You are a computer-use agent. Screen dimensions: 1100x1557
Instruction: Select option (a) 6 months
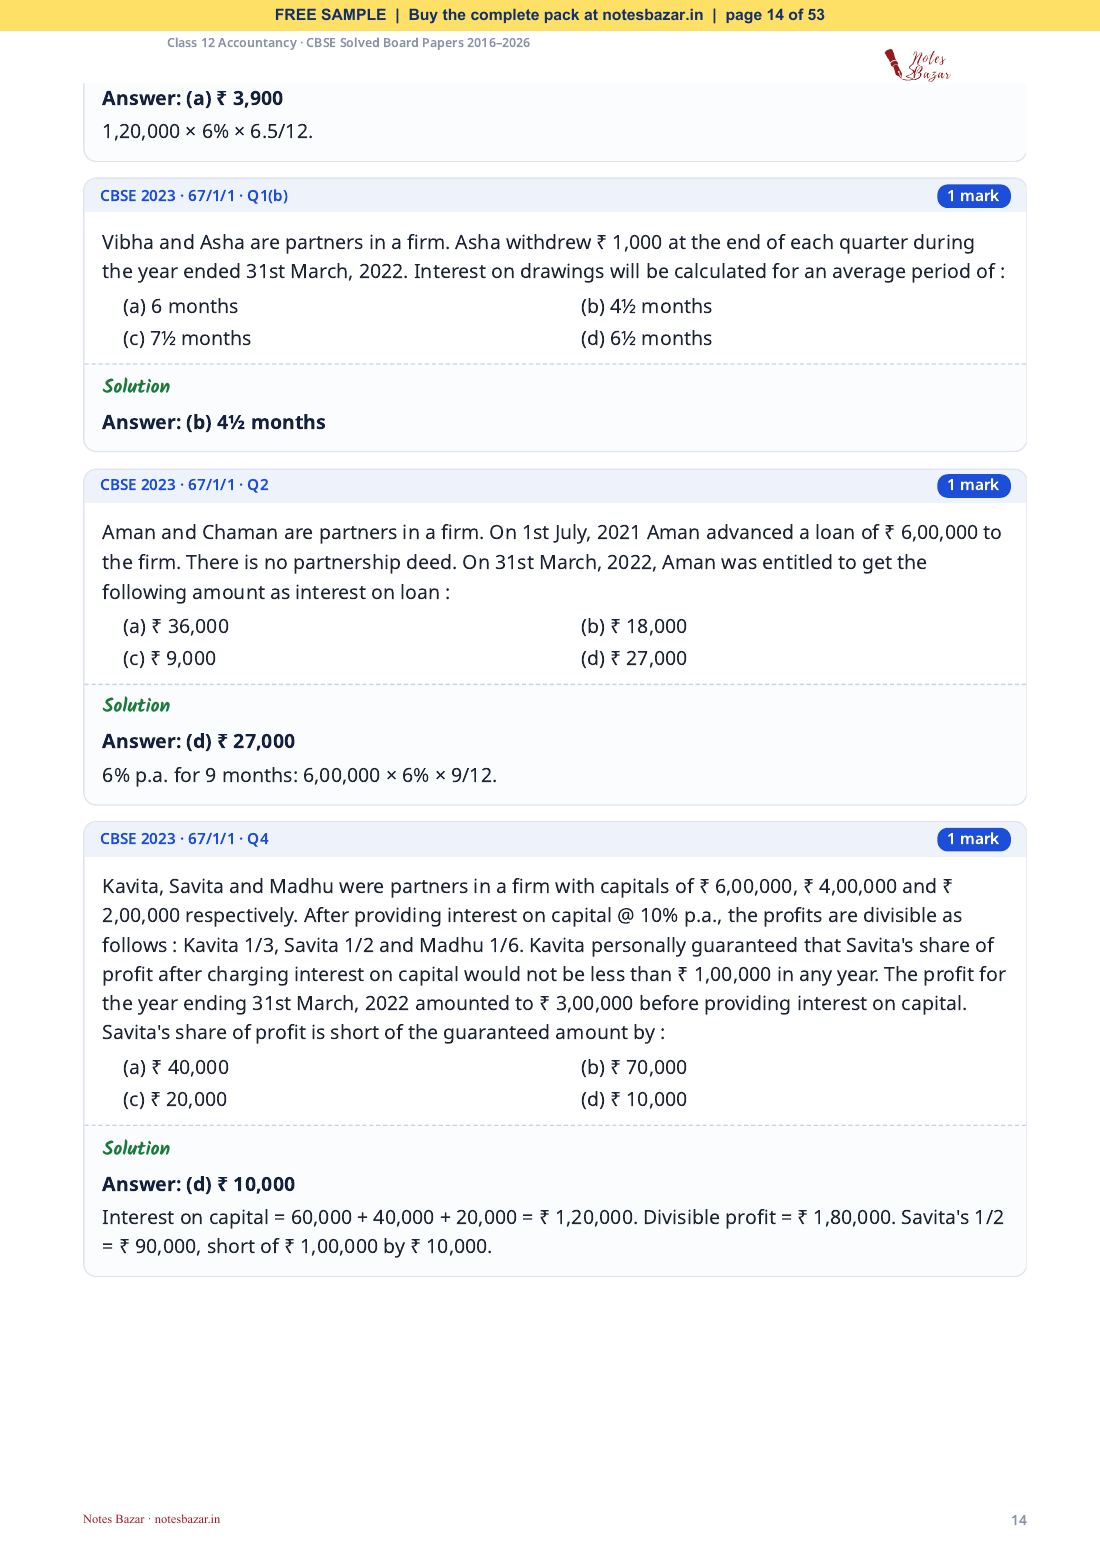(x=180, y=307)
